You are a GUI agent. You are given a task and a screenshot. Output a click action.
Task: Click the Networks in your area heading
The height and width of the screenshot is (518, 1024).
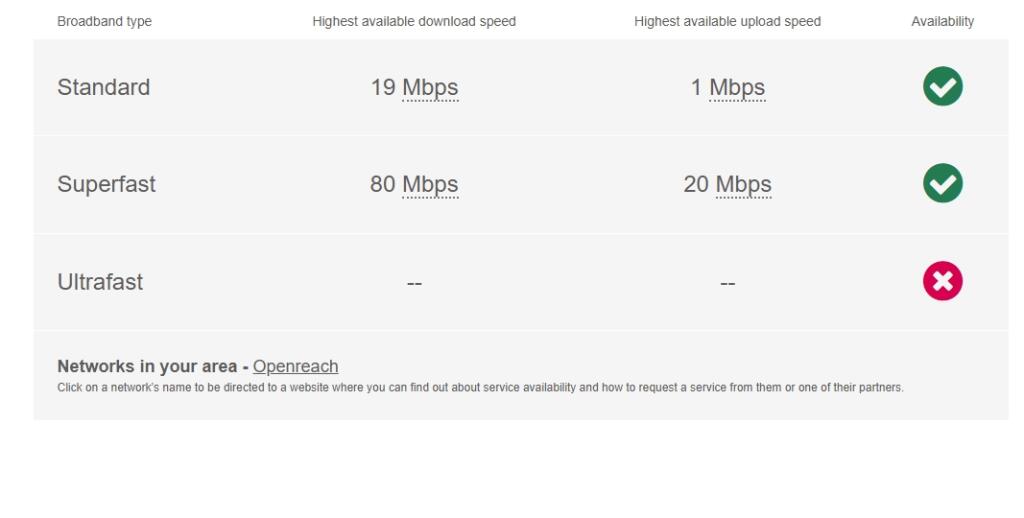tap(147, 366)
